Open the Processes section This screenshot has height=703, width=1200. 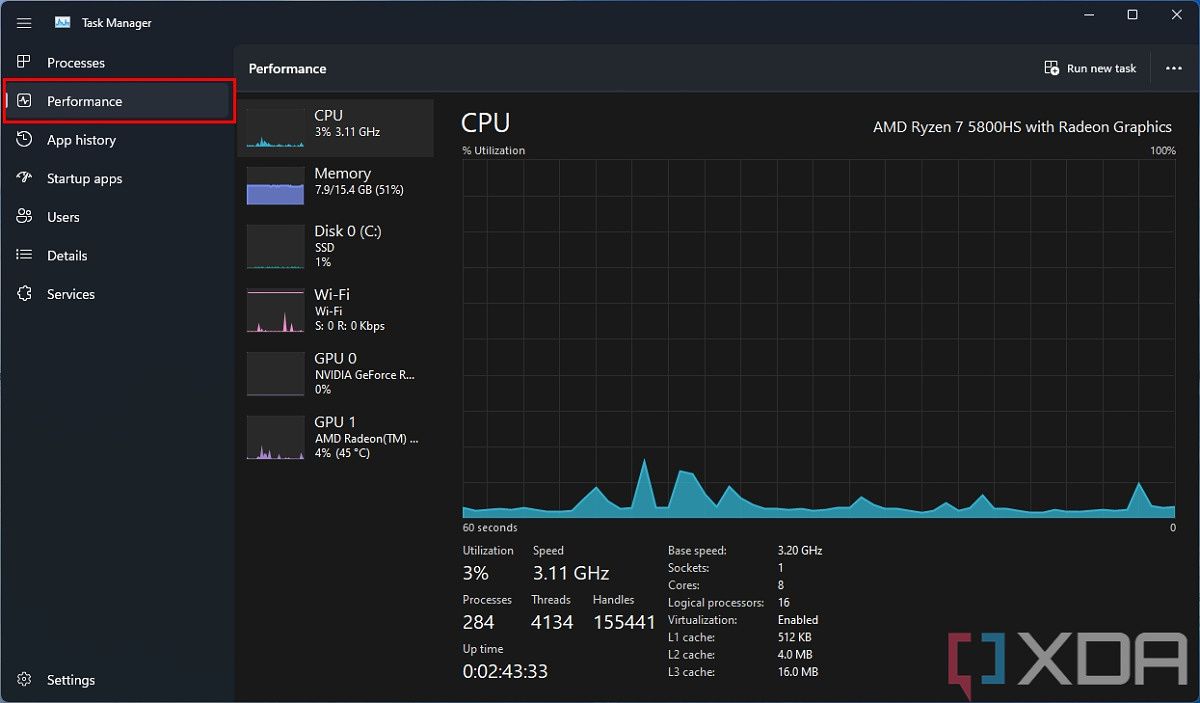click(76, 62)
